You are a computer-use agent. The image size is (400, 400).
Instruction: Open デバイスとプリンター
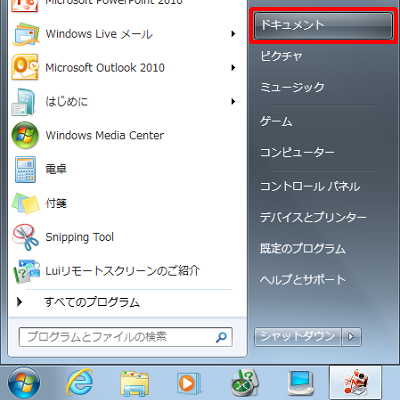[x=313, y=217]
